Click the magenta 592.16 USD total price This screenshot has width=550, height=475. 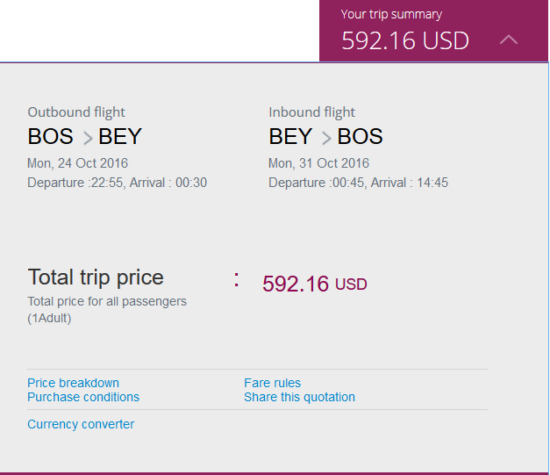point(315,284)
